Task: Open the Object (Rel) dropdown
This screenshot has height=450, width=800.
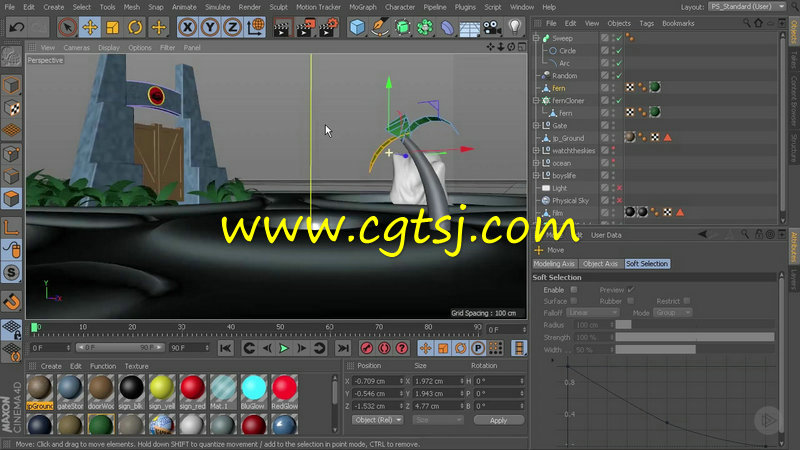Action: tap(377, 420)
